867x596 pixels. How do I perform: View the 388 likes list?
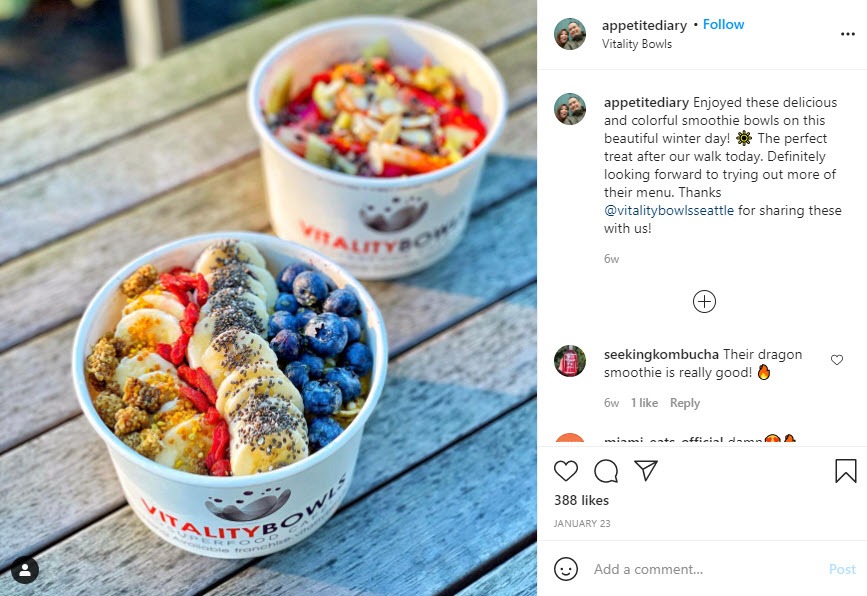click(x=581, y=500)
